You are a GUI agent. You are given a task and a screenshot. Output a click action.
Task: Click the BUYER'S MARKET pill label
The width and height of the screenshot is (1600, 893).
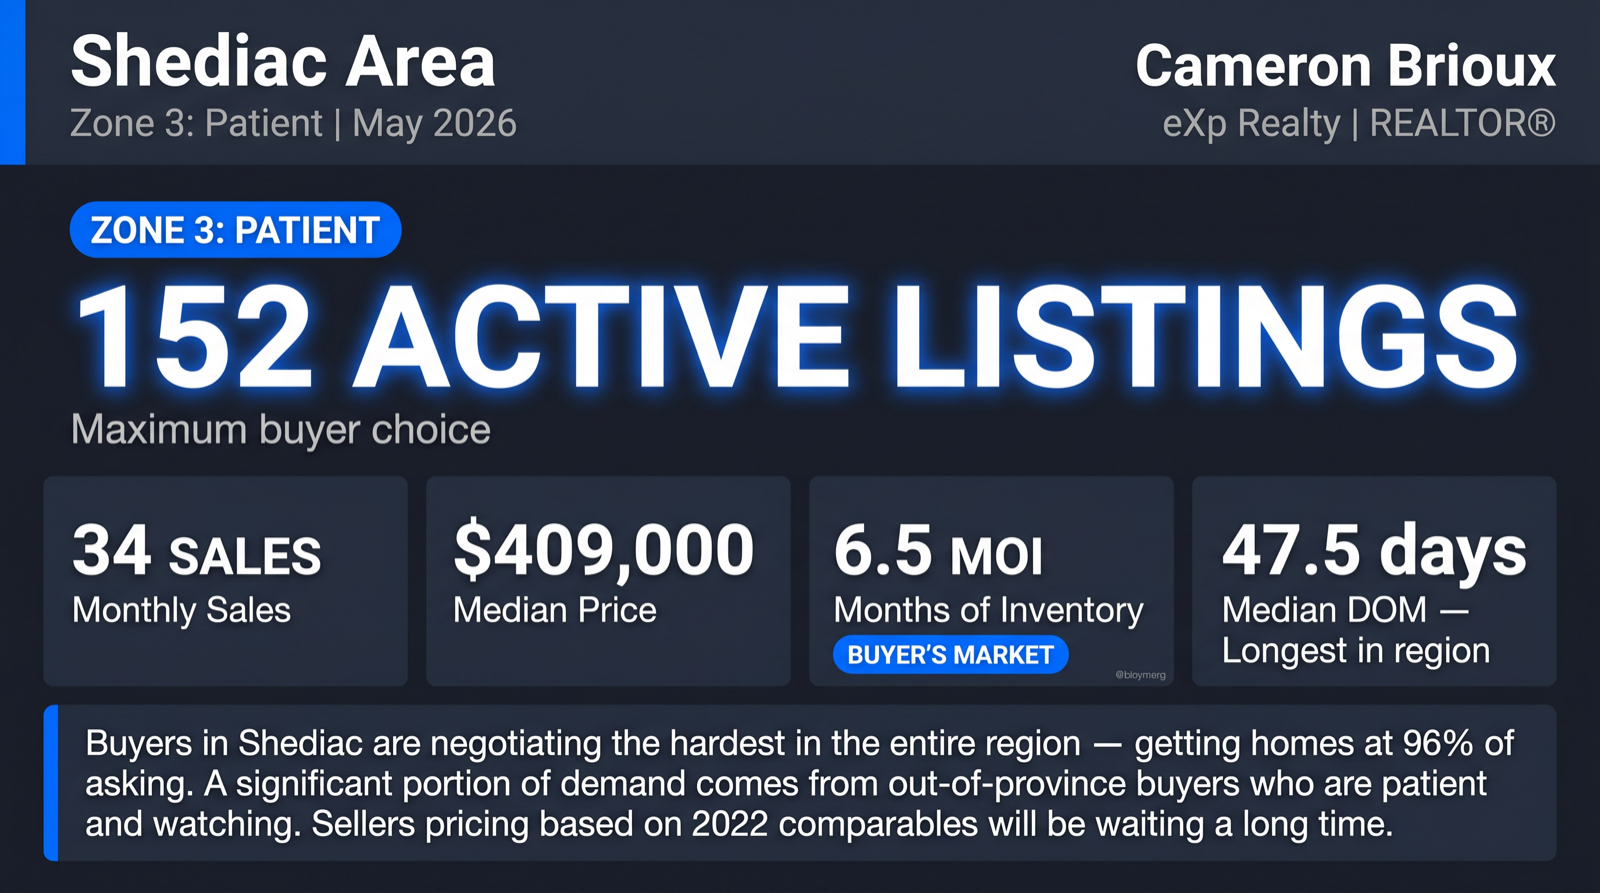[950, 655]
